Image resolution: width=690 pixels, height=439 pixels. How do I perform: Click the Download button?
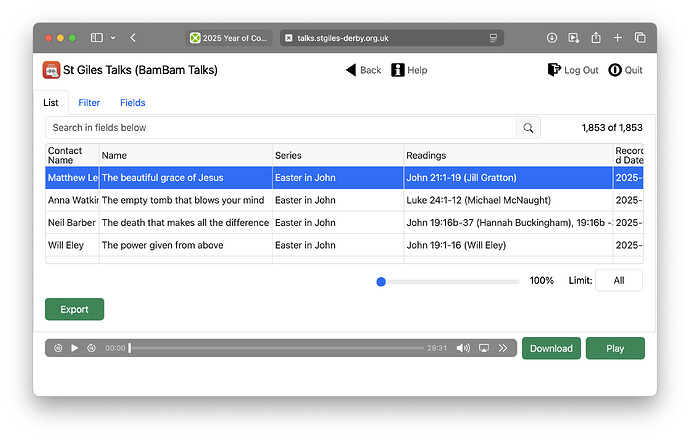(x=551, y=348)
